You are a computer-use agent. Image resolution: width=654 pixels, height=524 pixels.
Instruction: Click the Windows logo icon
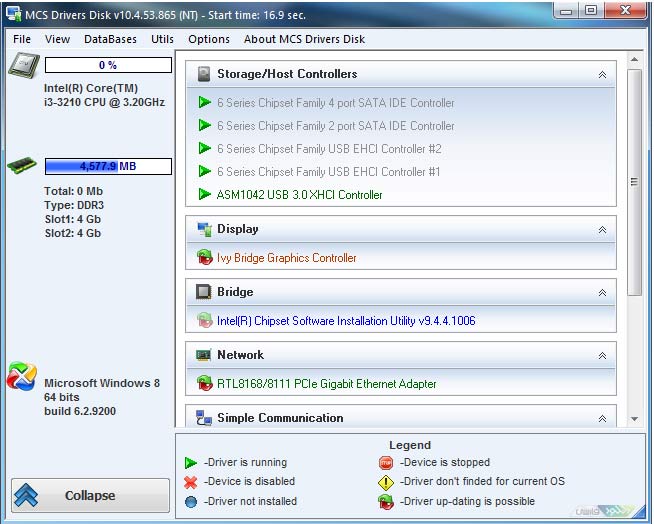(x=22, y=377)
